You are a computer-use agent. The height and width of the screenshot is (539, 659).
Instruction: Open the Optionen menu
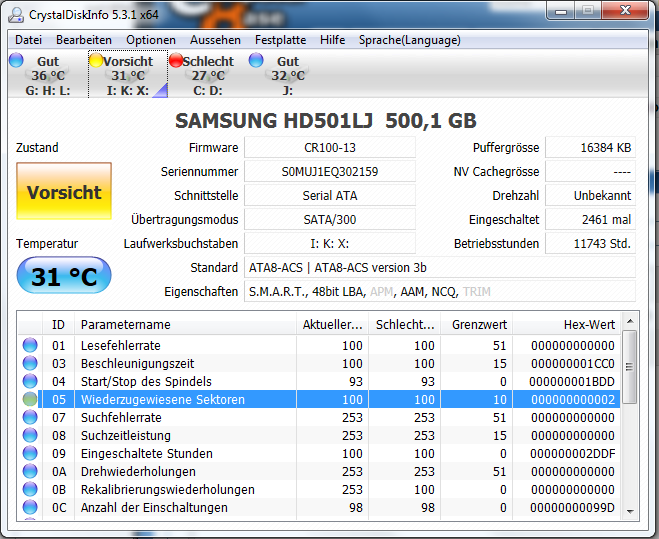151,40
